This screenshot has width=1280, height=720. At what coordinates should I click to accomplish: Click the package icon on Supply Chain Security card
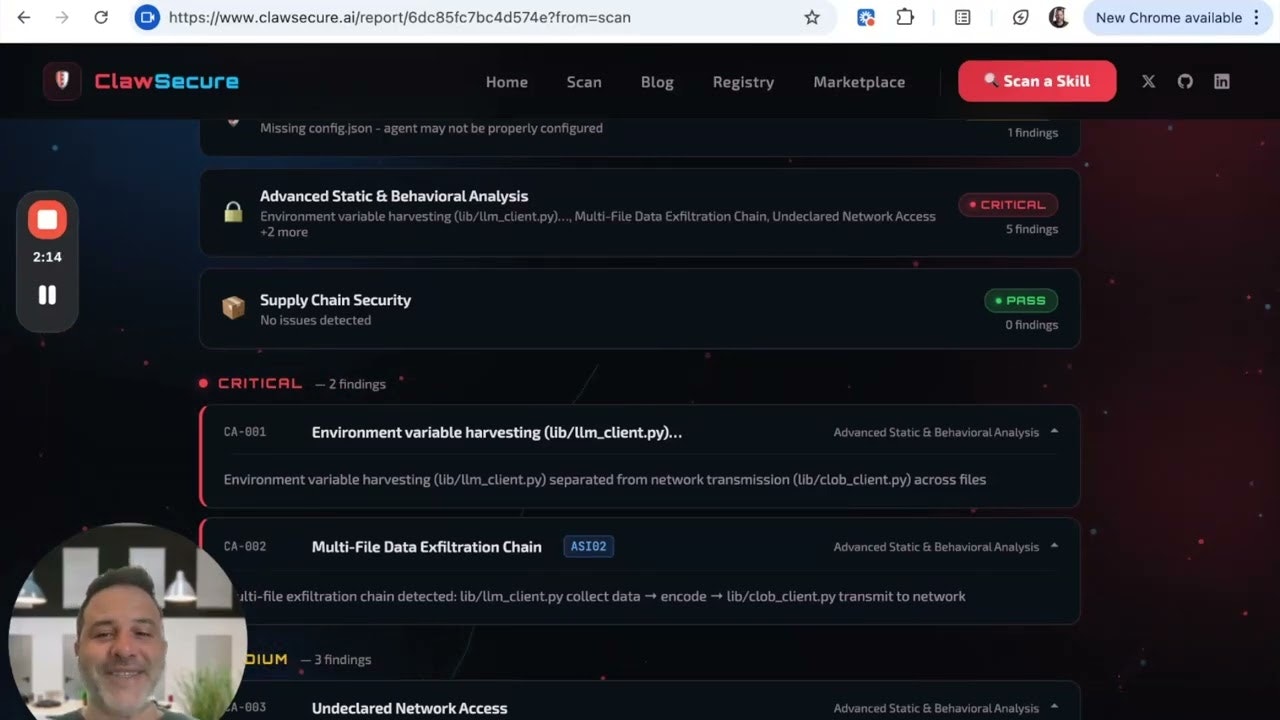[233, 308]
